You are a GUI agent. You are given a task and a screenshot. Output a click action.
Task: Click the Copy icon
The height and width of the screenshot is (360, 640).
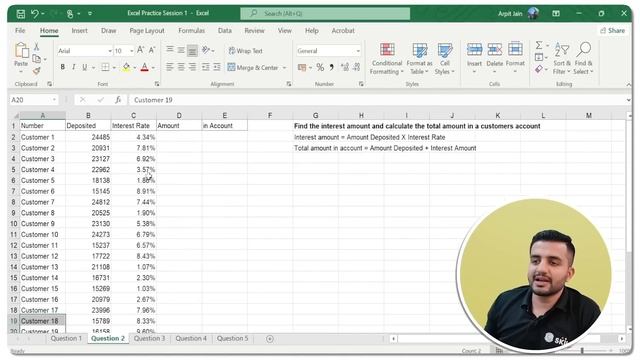point(36,59)
